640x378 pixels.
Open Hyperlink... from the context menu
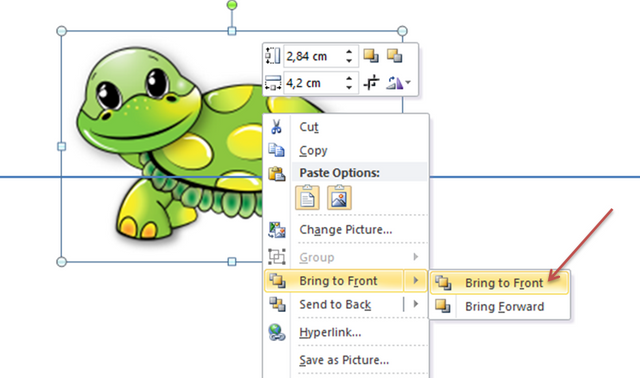click(330, 332)
